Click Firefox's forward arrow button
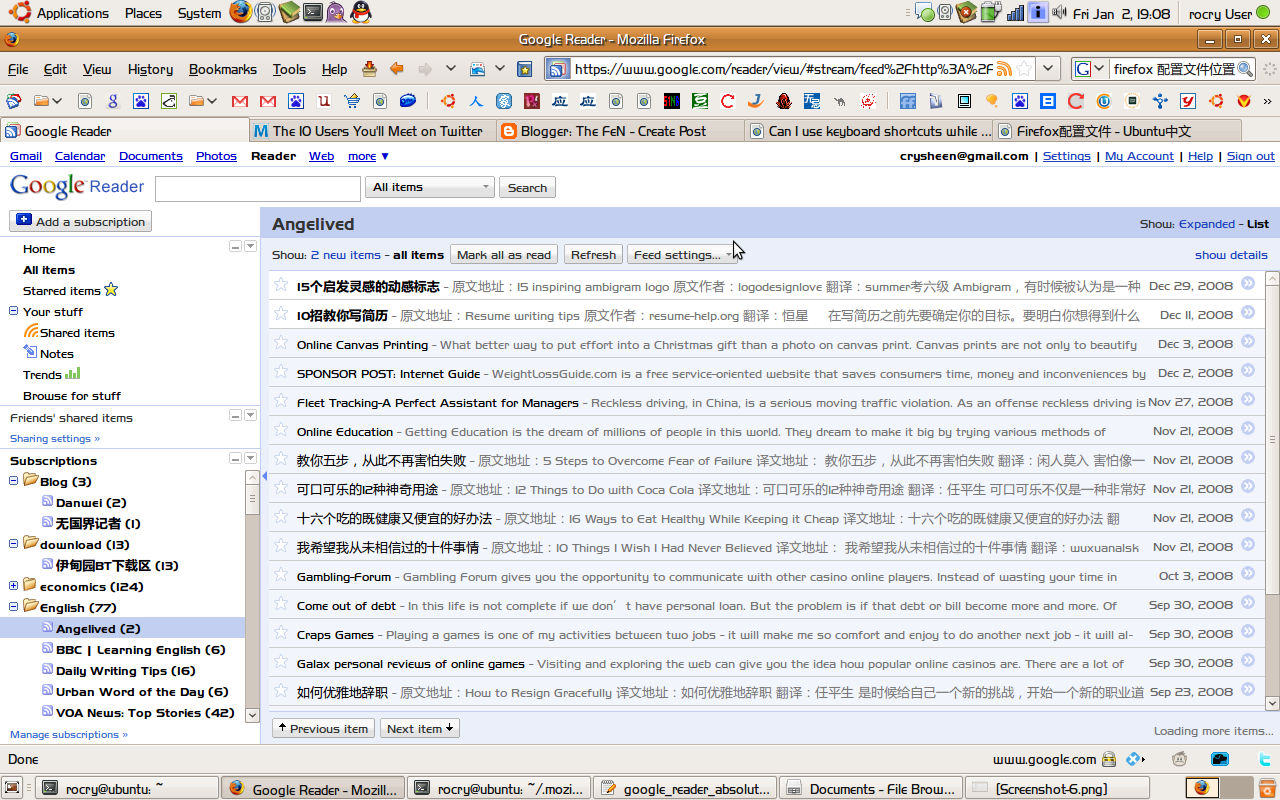Viewport: 1280px width, 800px height. click(425, 69)
